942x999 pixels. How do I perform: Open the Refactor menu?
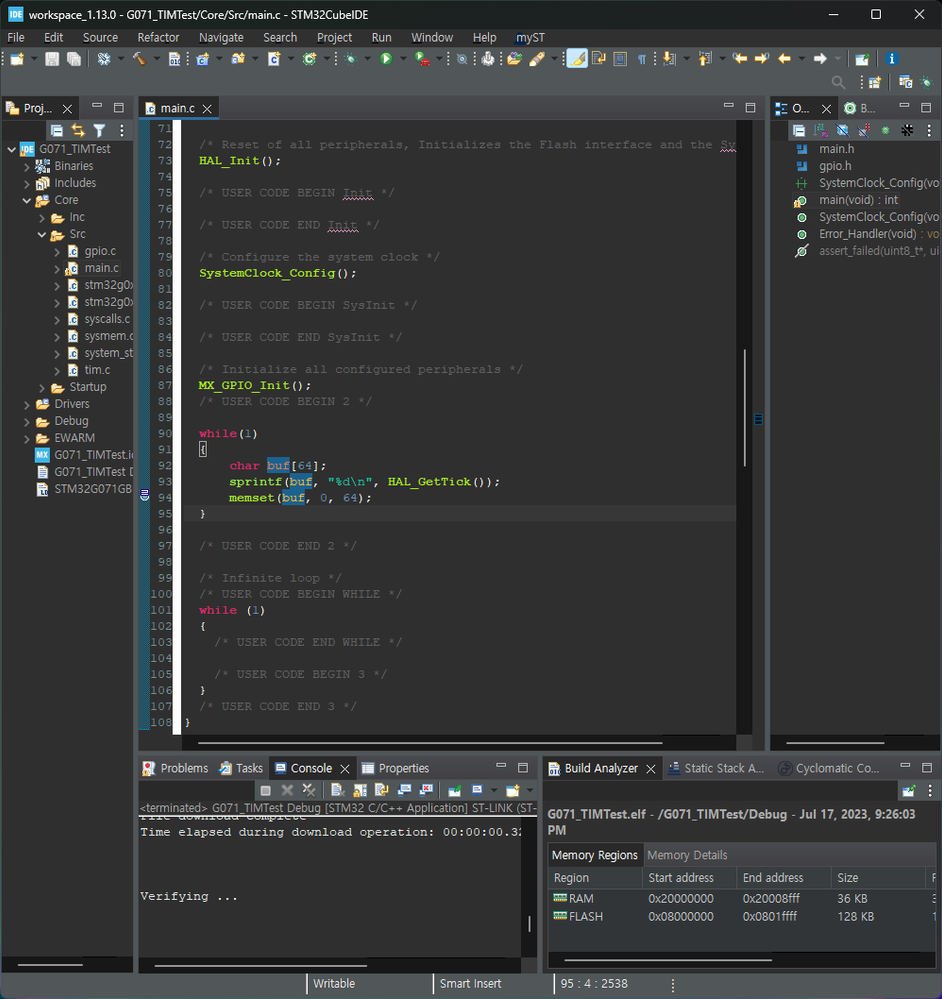coord(159,38)
